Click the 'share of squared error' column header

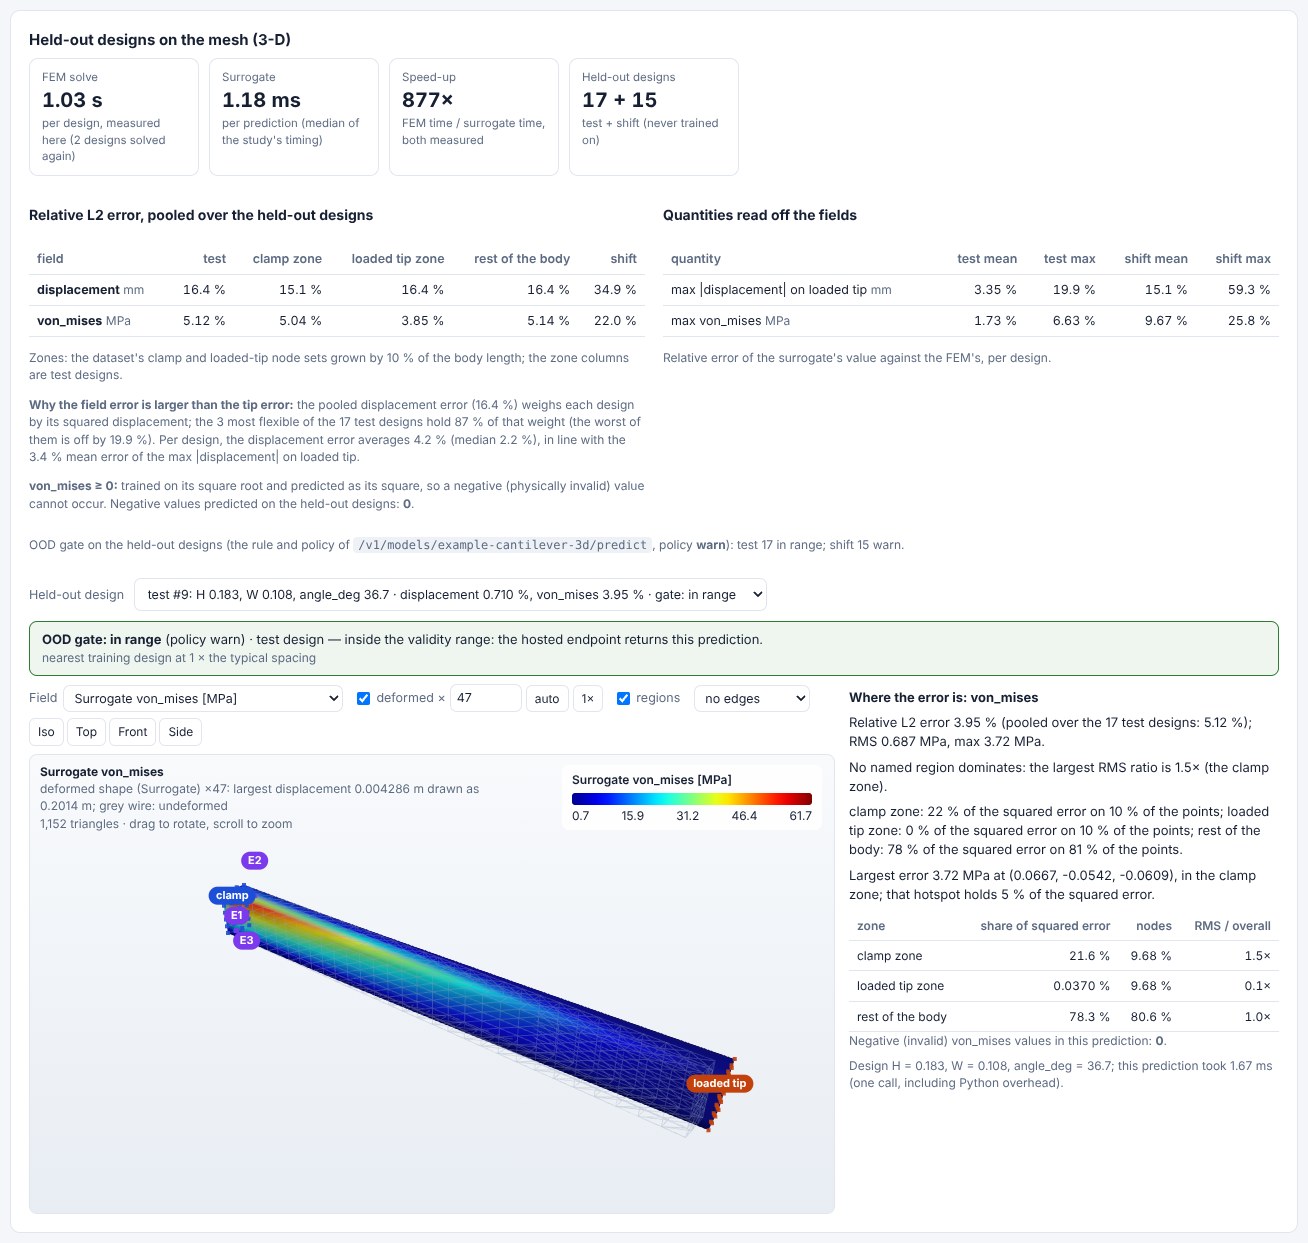pos(1045,926)
